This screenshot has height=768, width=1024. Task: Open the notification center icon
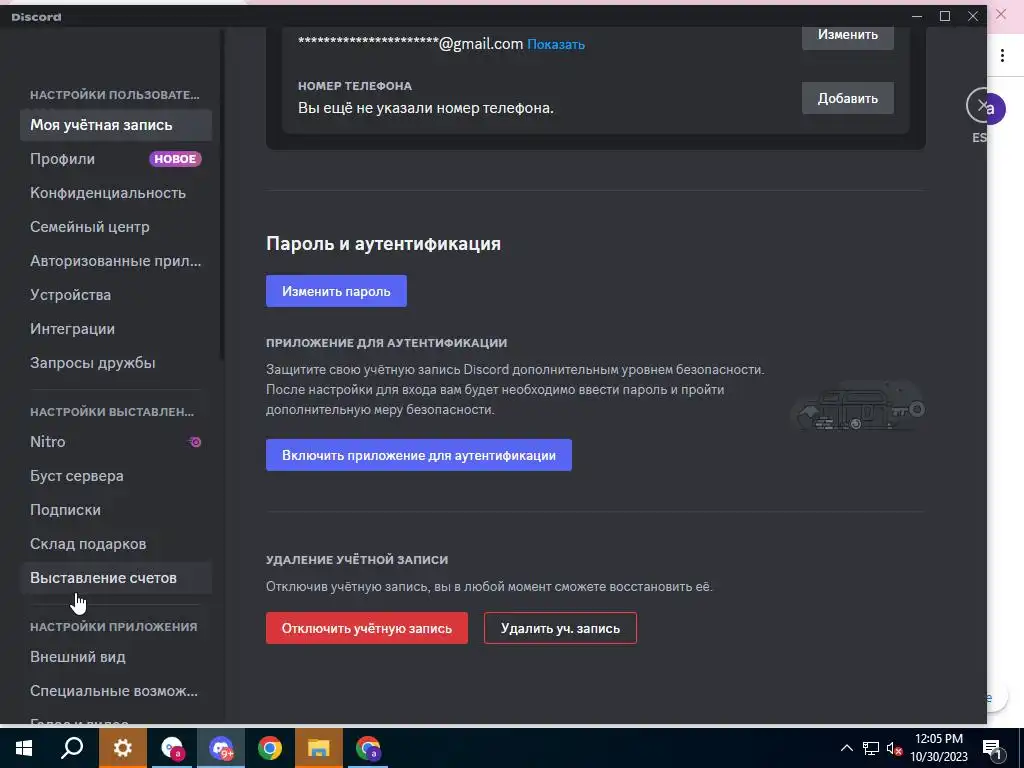[x=993, y=749]
